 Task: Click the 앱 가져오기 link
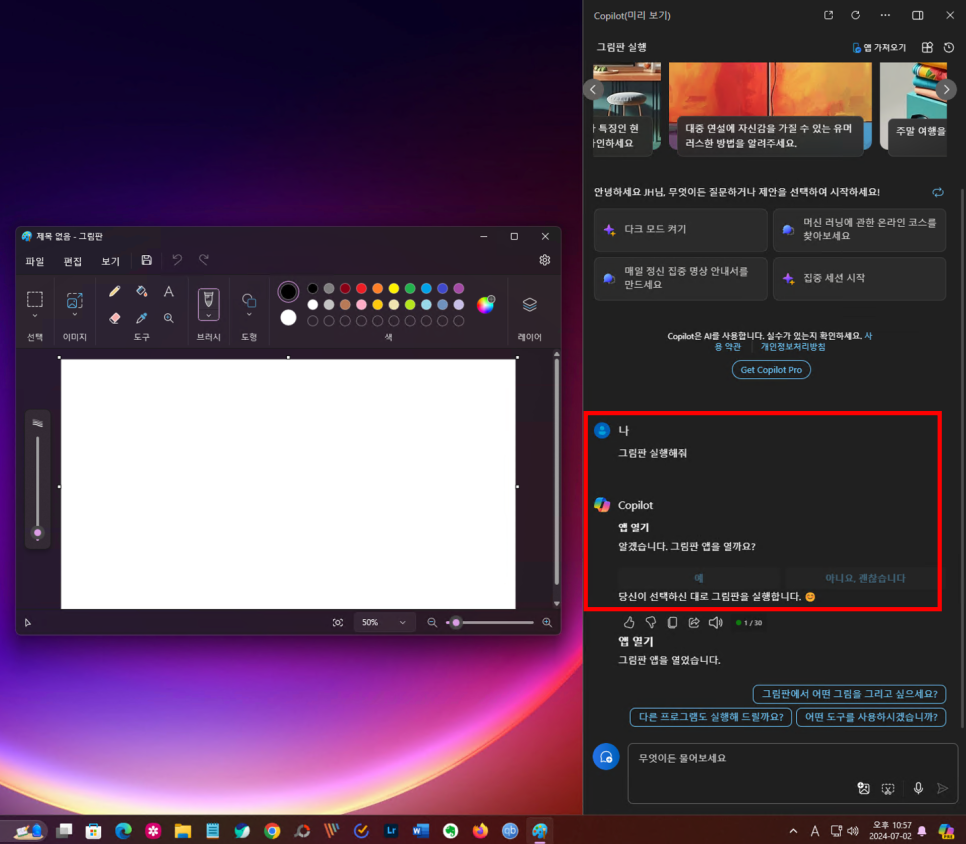point(879,47)
